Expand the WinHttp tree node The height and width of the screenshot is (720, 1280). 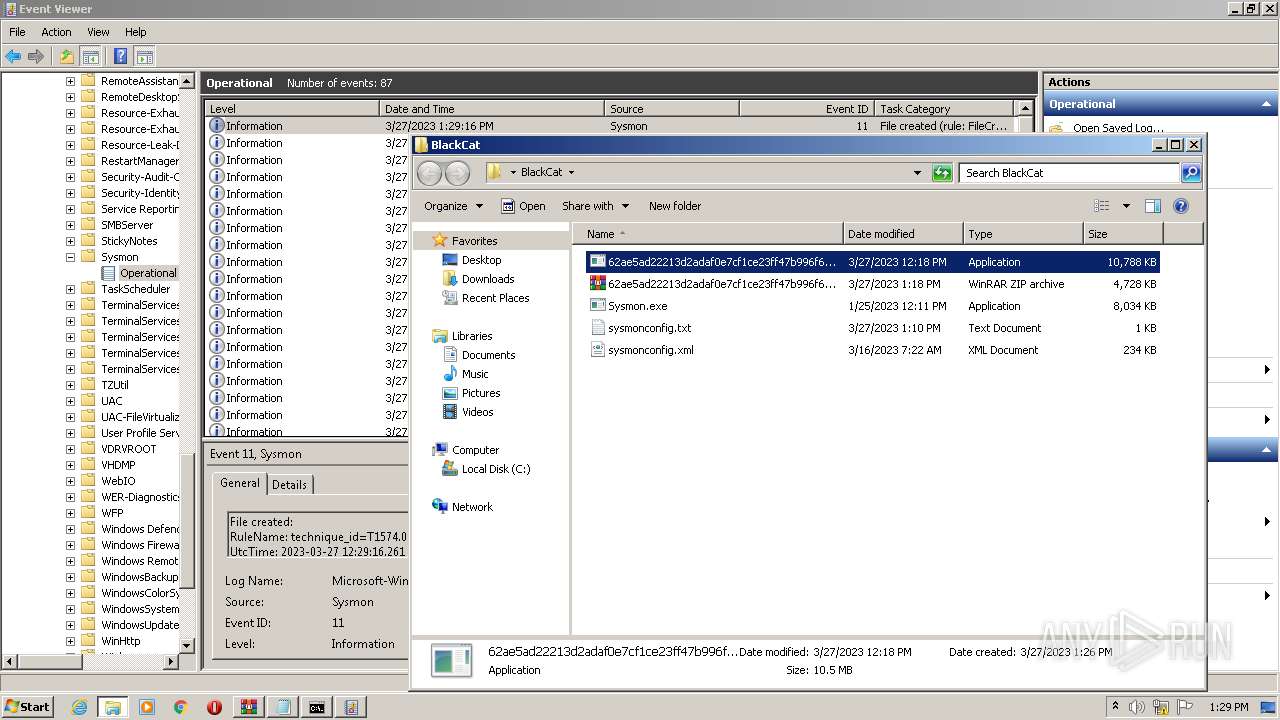[x=70, y=641]
